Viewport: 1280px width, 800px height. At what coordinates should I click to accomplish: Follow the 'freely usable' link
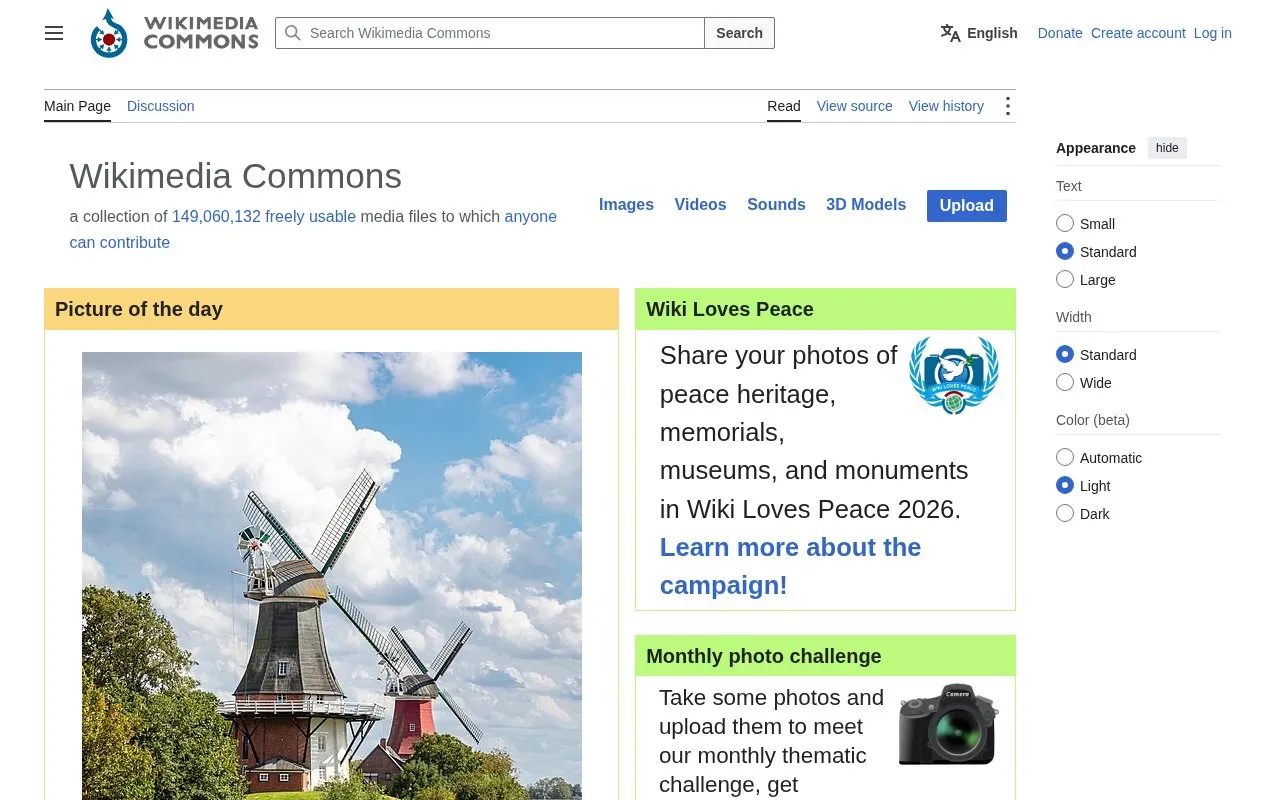[x=310, y=217]
